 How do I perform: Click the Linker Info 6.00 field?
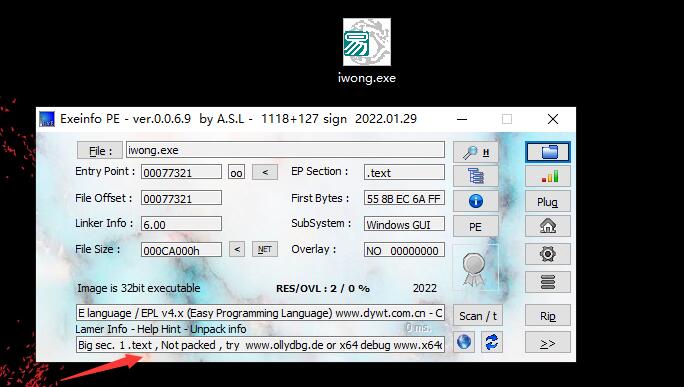[181, 224]
